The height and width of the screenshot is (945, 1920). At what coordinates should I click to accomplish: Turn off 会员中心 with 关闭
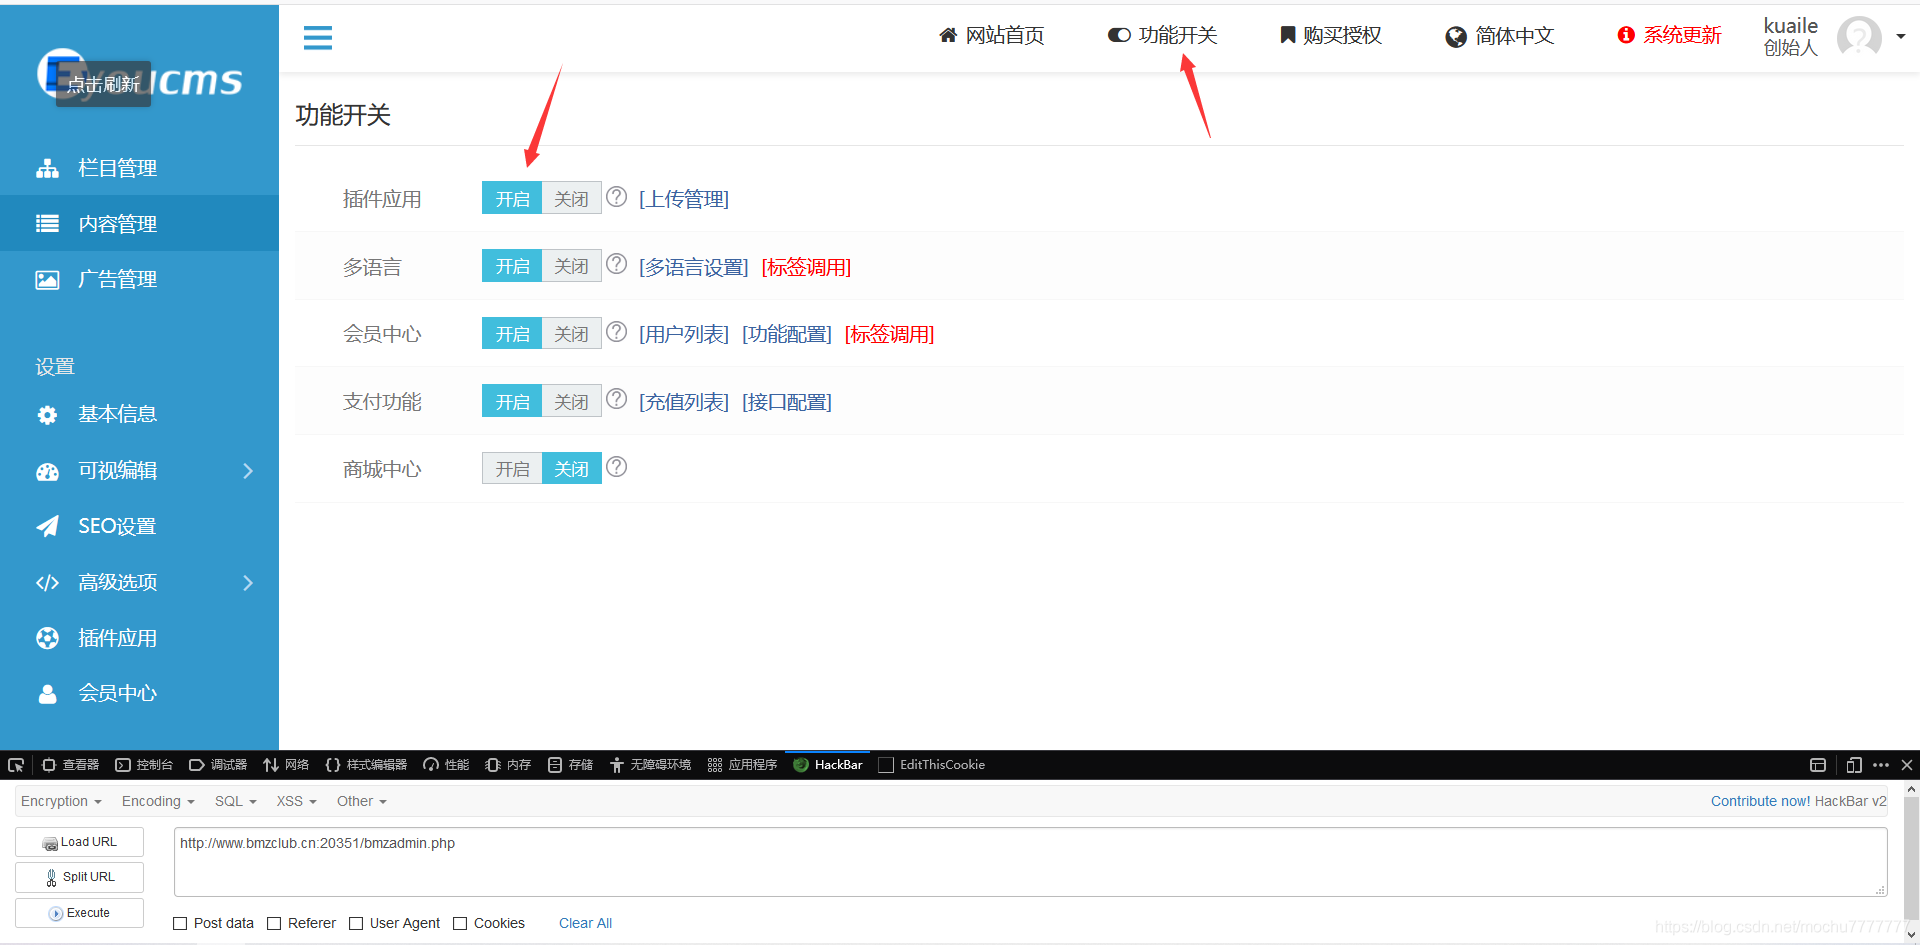[x=571, y=333]
